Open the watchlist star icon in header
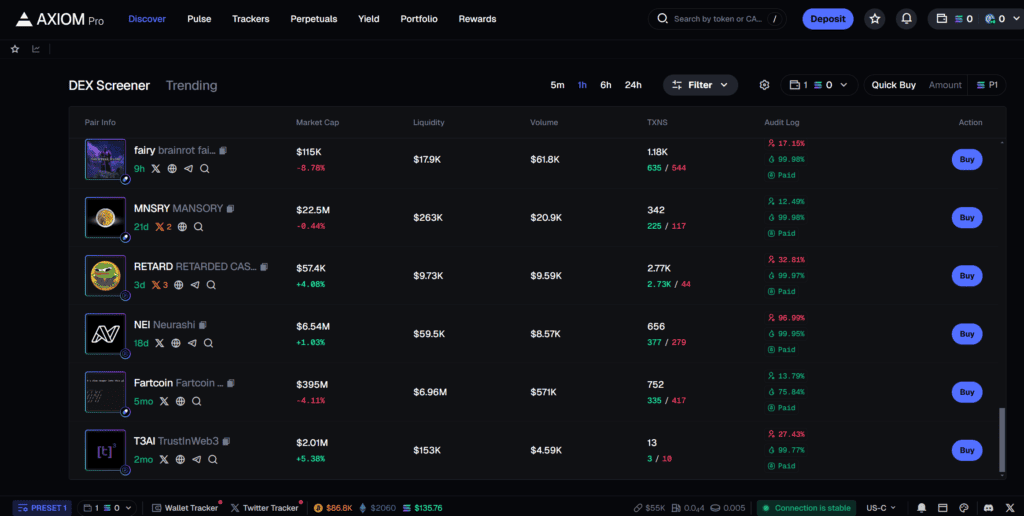Image resolution: width=1024 pixels, height=516 pixels. (x=875, y=19)
